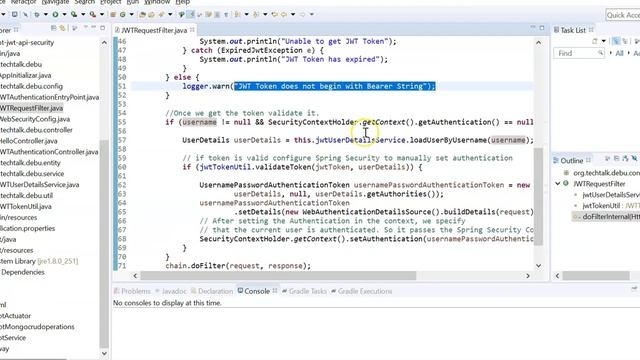Click the Quick Access search box
640x360 pixels.
(622, 15)
